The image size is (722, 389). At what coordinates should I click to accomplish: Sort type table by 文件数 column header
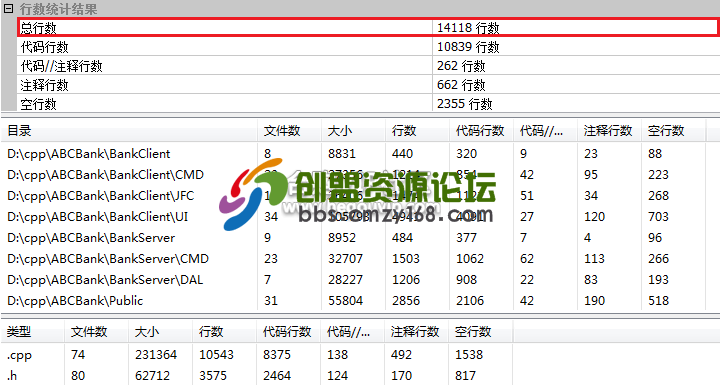96,332
